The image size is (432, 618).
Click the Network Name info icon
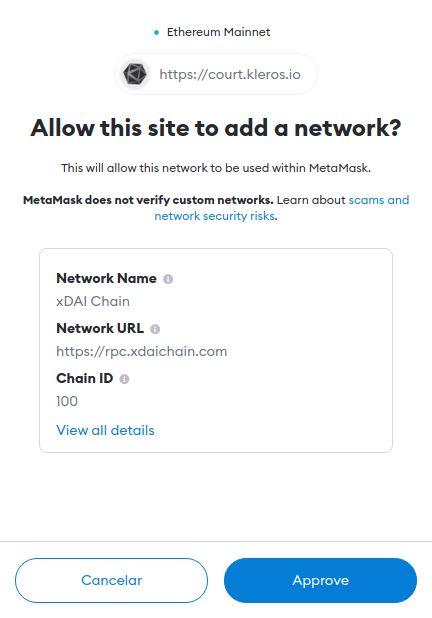tap(168, 279)
